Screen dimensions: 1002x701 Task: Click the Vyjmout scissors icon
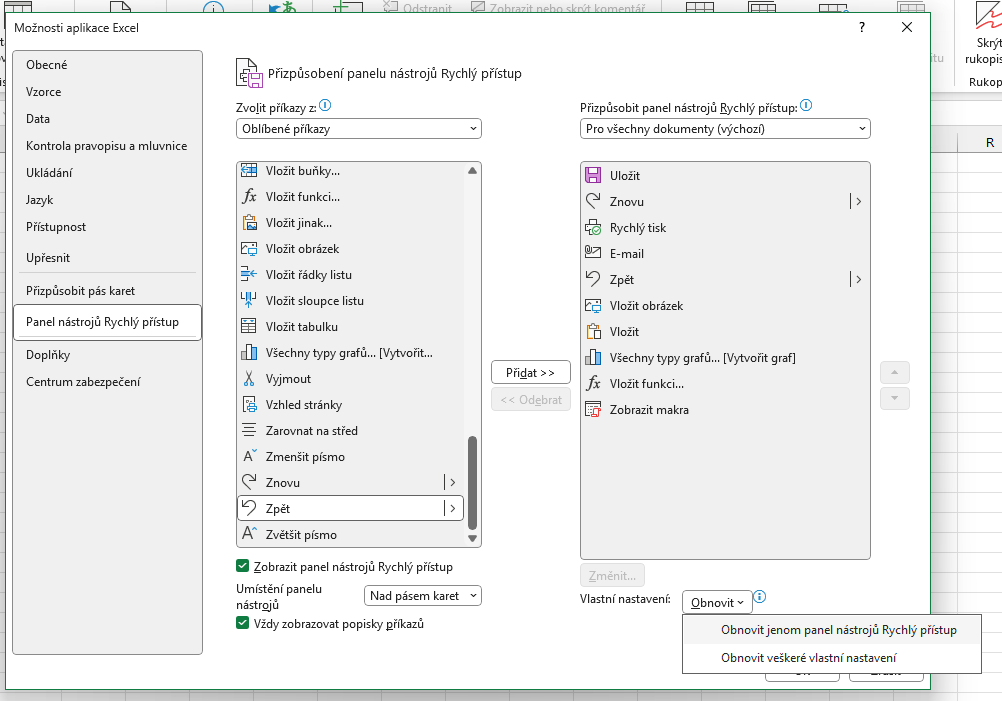coord(249,379)
